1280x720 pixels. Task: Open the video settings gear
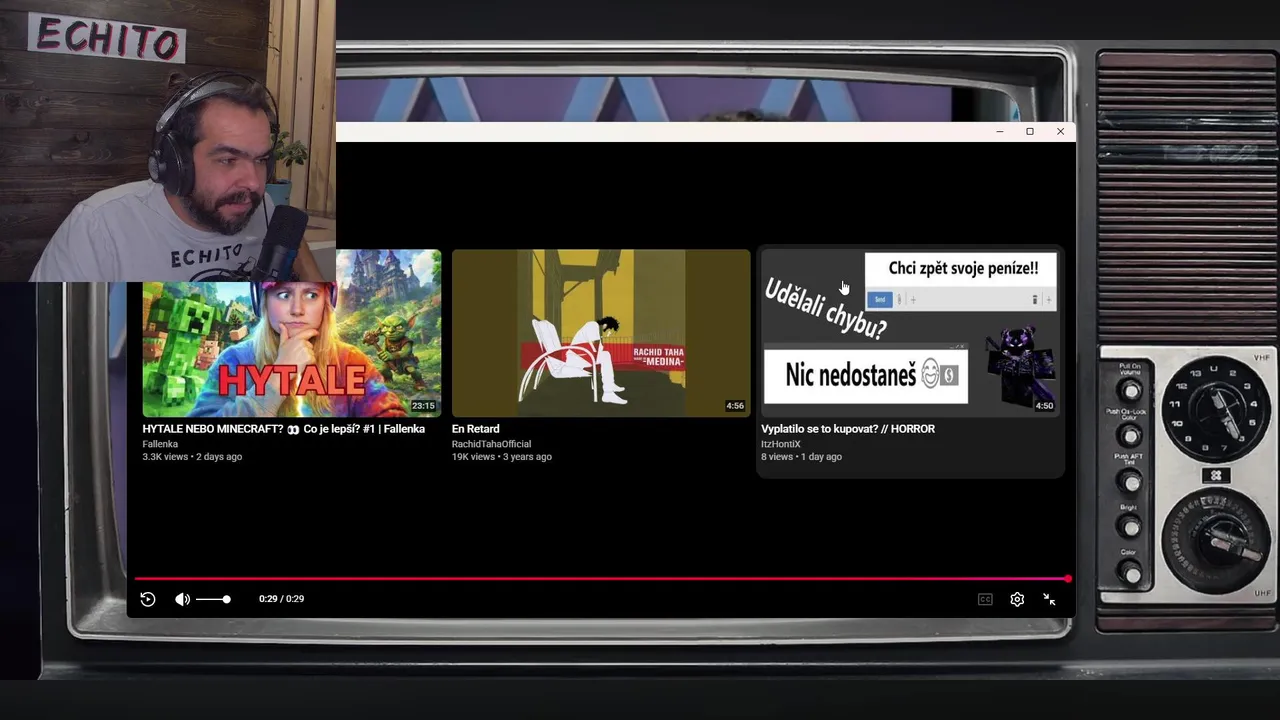tap(1017, 599)
